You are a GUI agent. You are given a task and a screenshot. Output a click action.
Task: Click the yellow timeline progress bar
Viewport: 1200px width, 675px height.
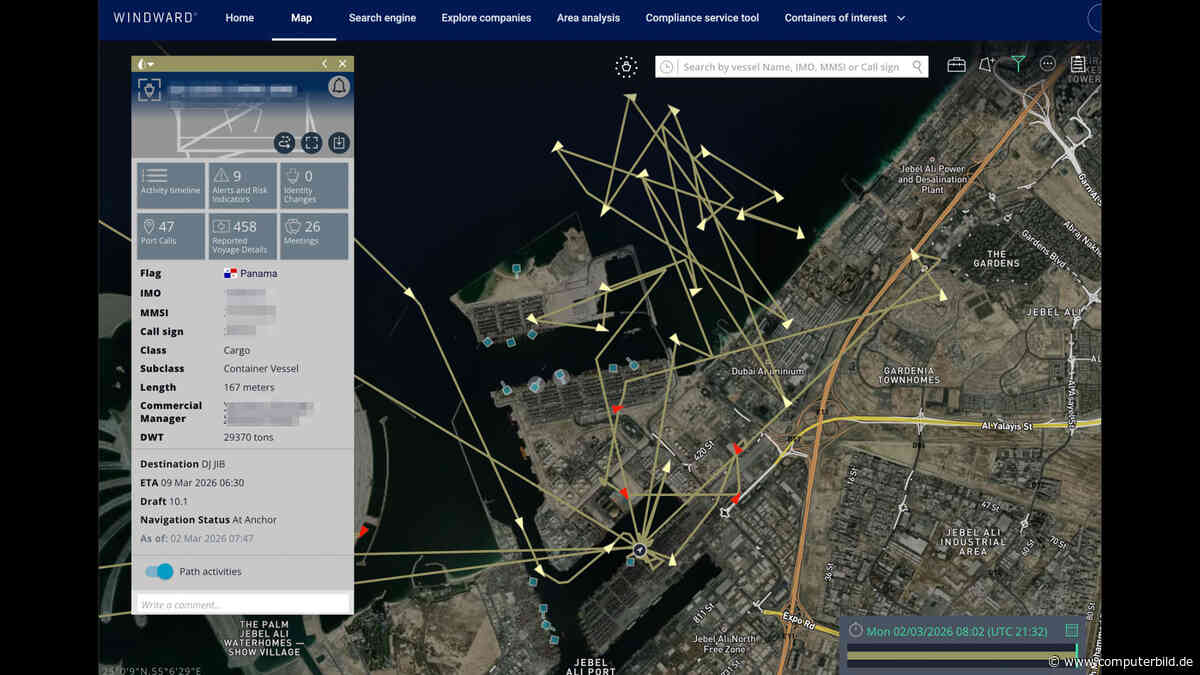point(960,656)
